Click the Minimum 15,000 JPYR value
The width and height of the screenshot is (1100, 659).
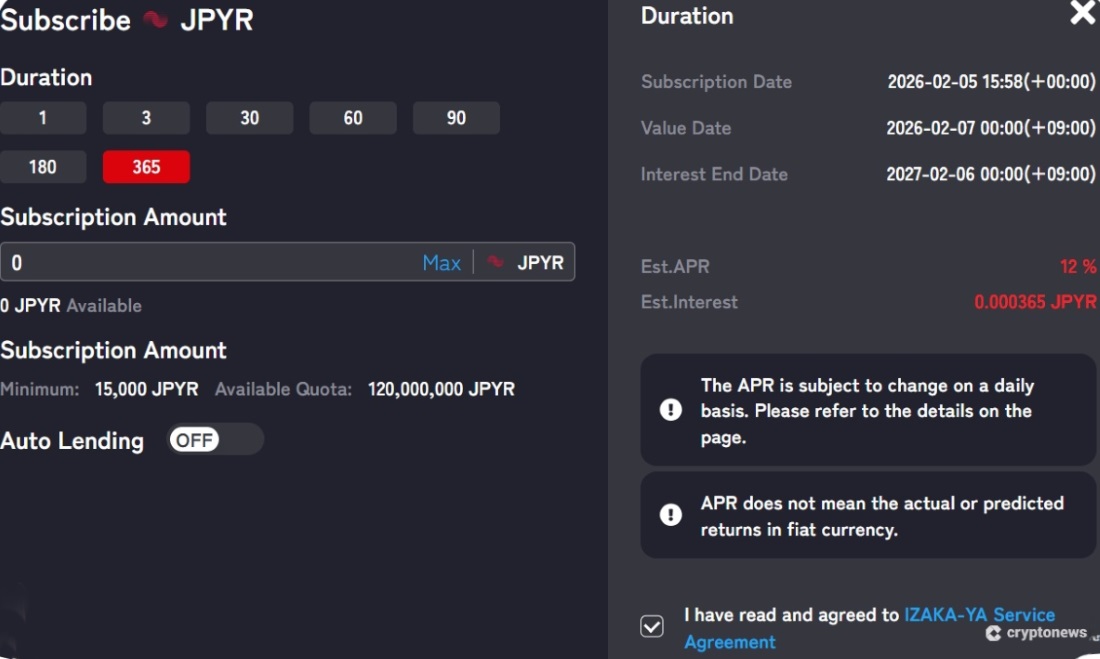tap(147, 389)
